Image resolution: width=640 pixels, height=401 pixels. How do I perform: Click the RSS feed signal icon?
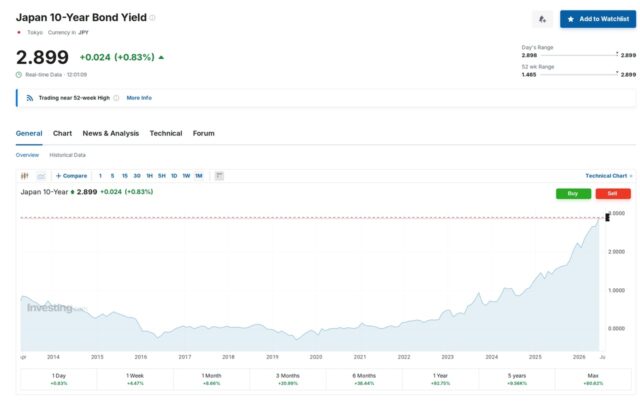pyautogui.click(x=30, y=98)
